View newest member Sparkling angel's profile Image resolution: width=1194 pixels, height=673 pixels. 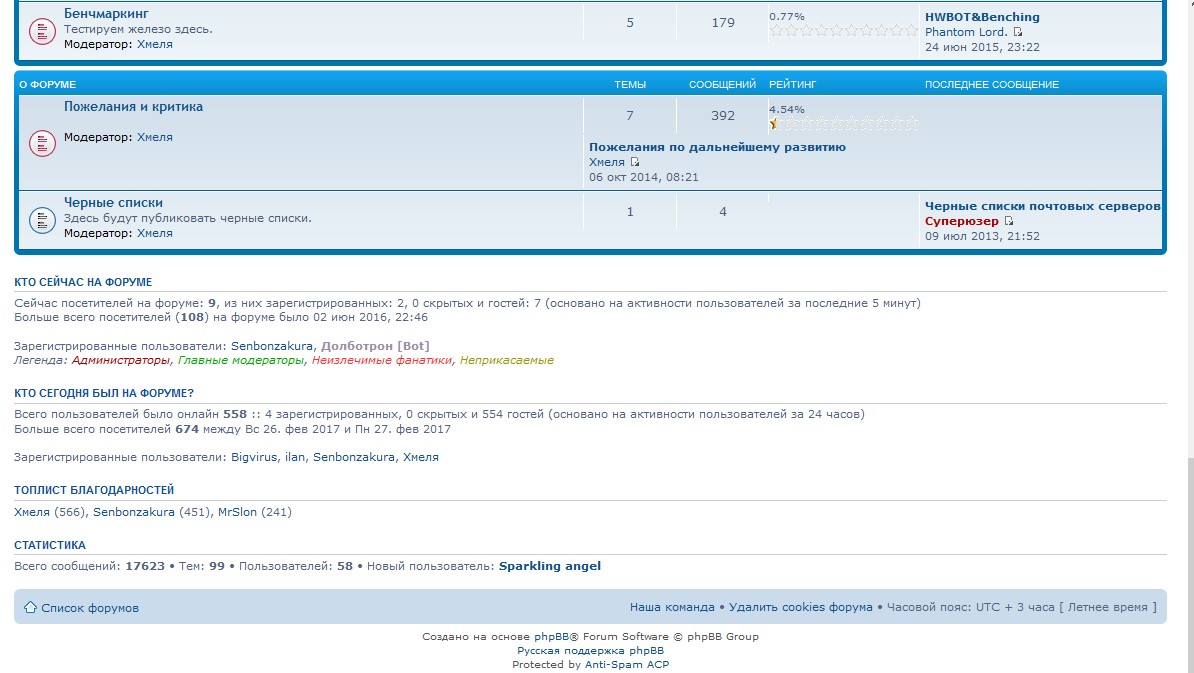pyautogui.click(x=549, y=566)
